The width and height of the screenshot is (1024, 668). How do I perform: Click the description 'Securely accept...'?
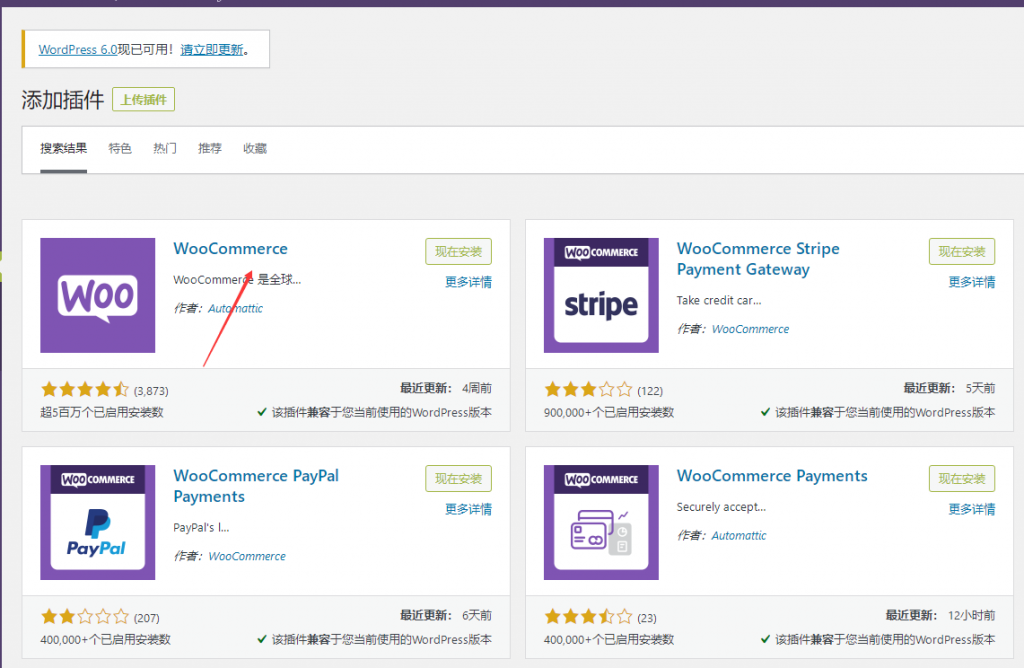click(x=721, y=507)
